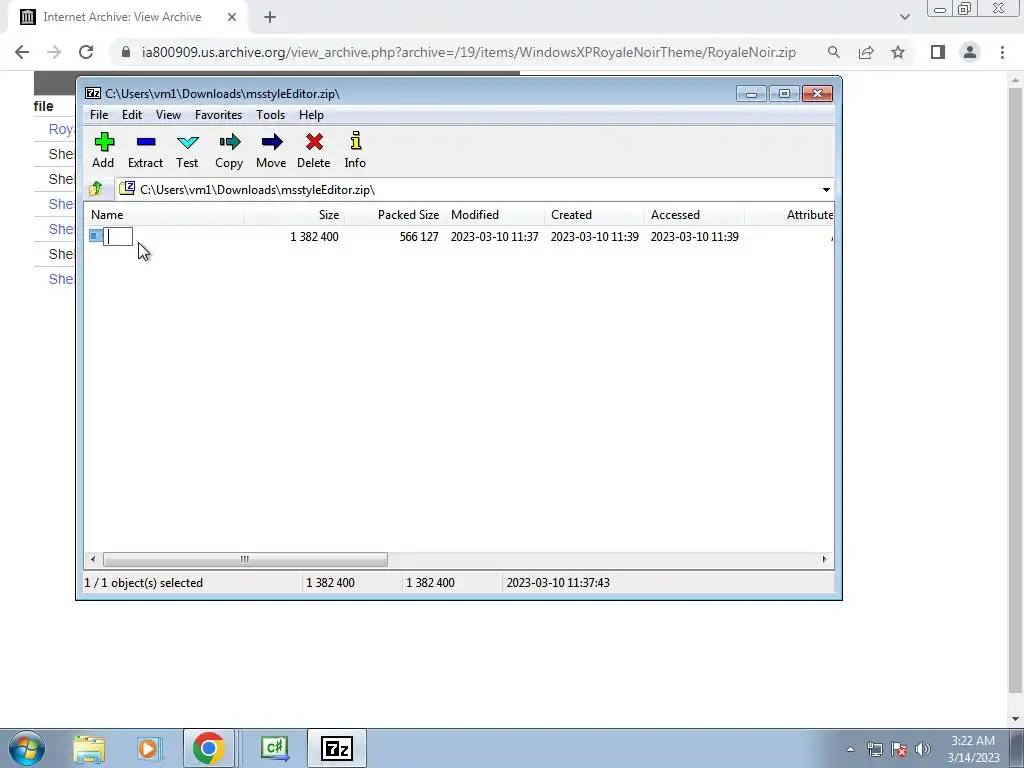1024x768 pixels.
Task: Click the 1 382 400 size cell
Action: (x=314, y=236)
